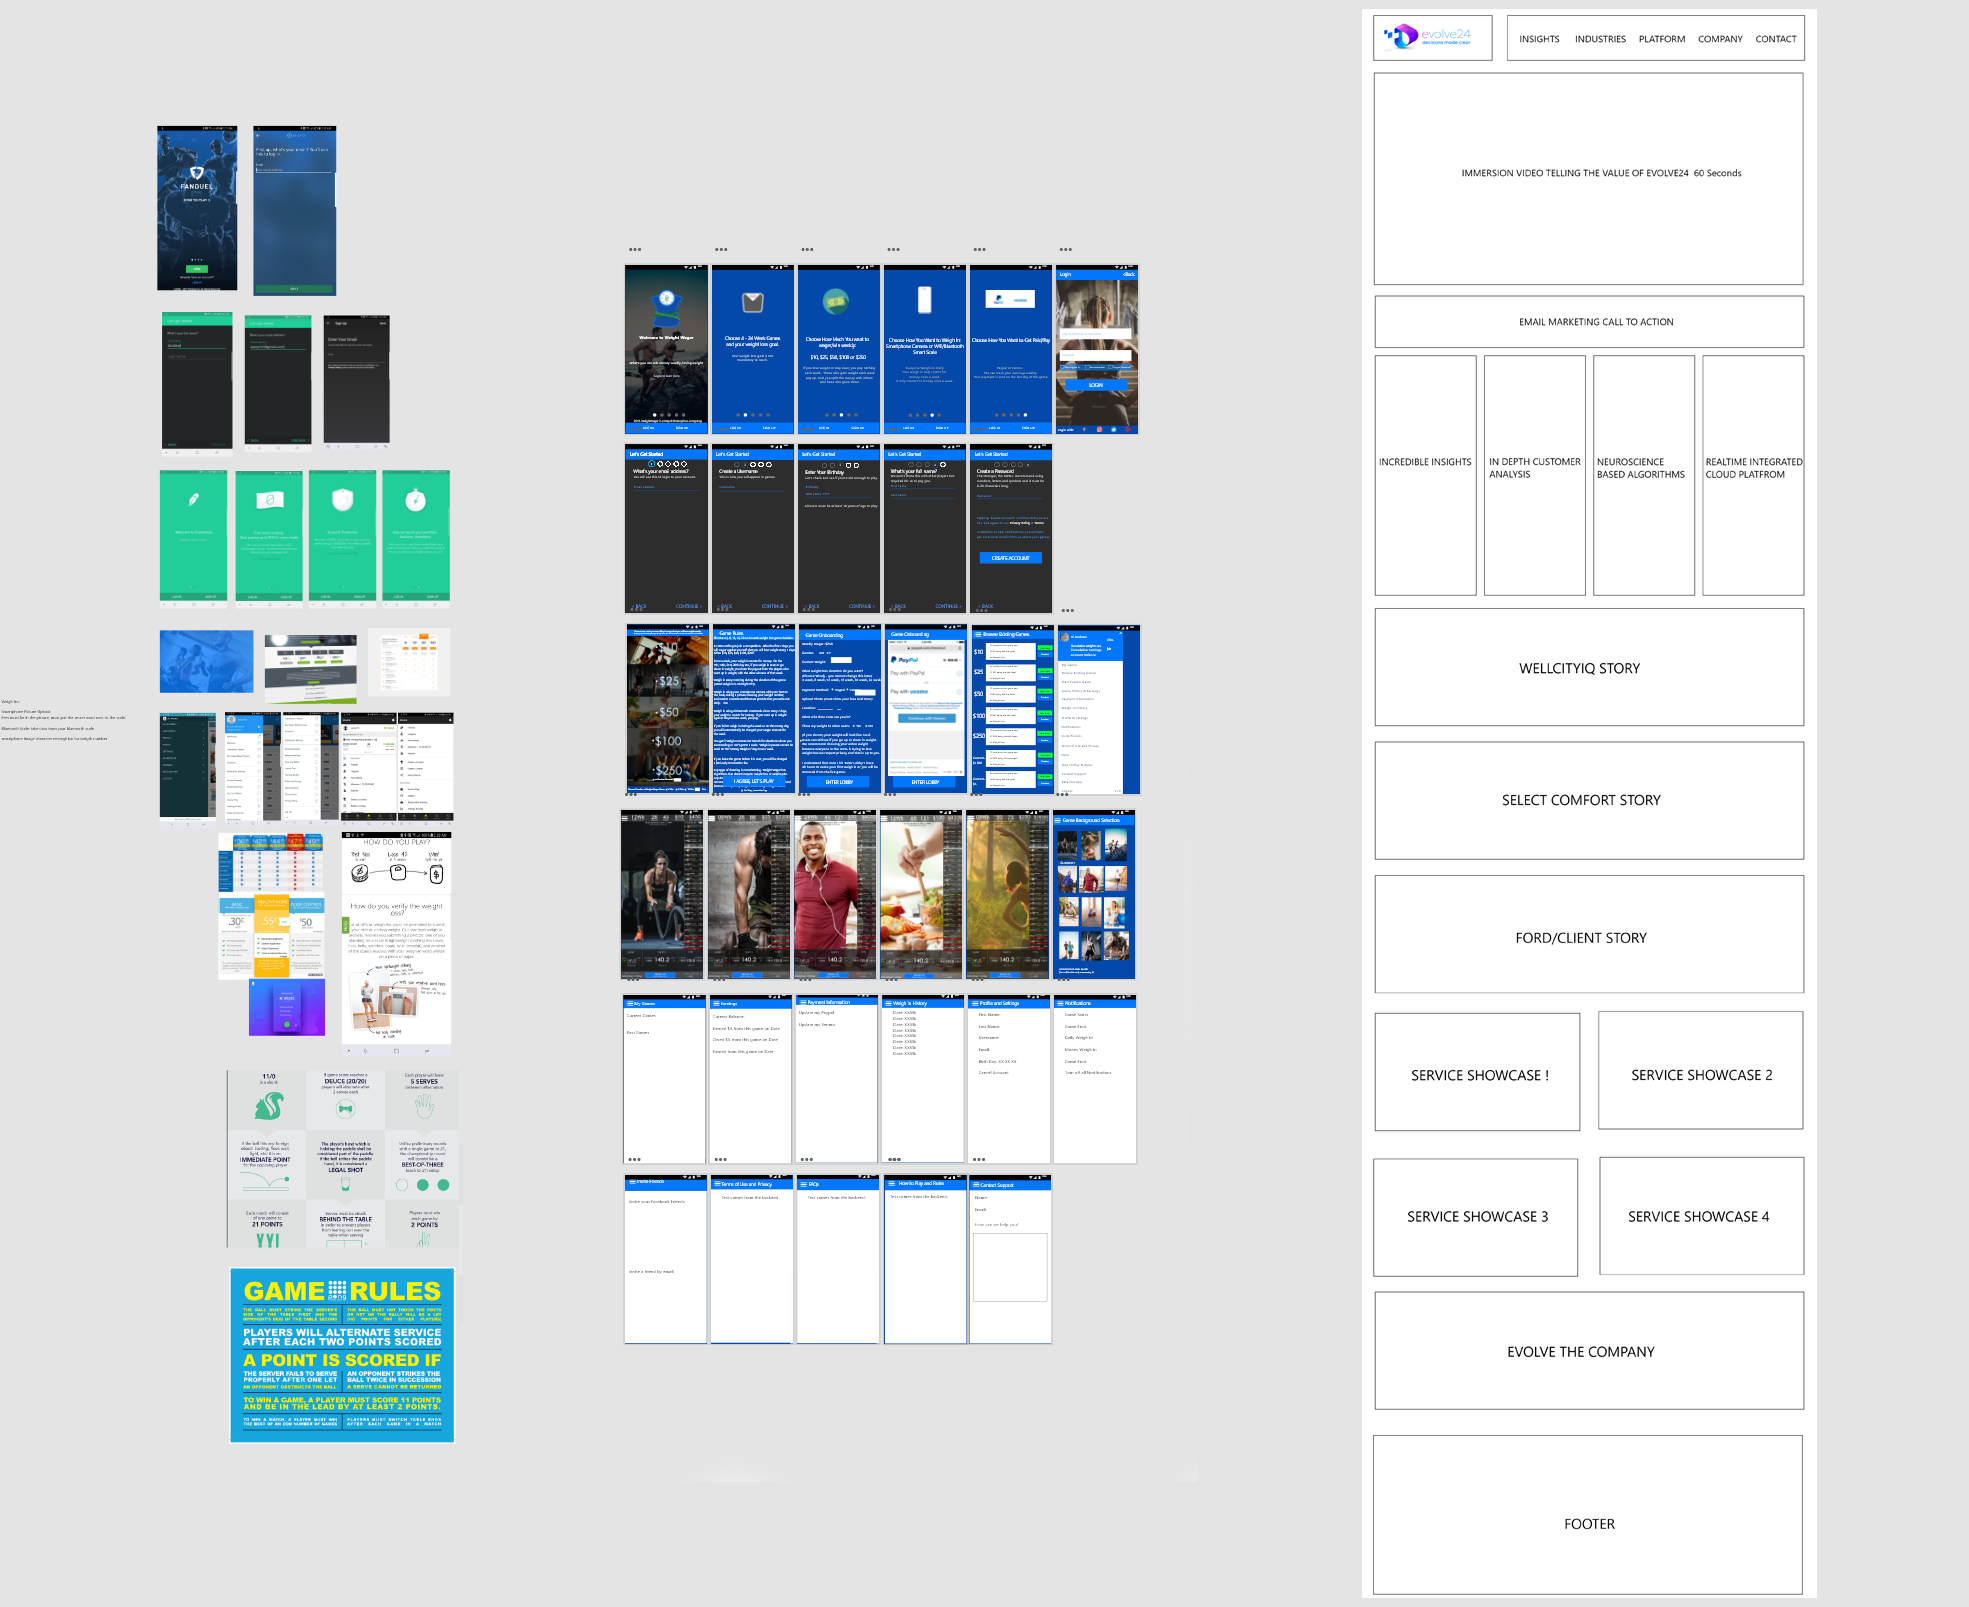Screen dimensions: 1969x1607
Task: Select the green stopwatch icon onboarding screen
Action: (x=416, y=537)
